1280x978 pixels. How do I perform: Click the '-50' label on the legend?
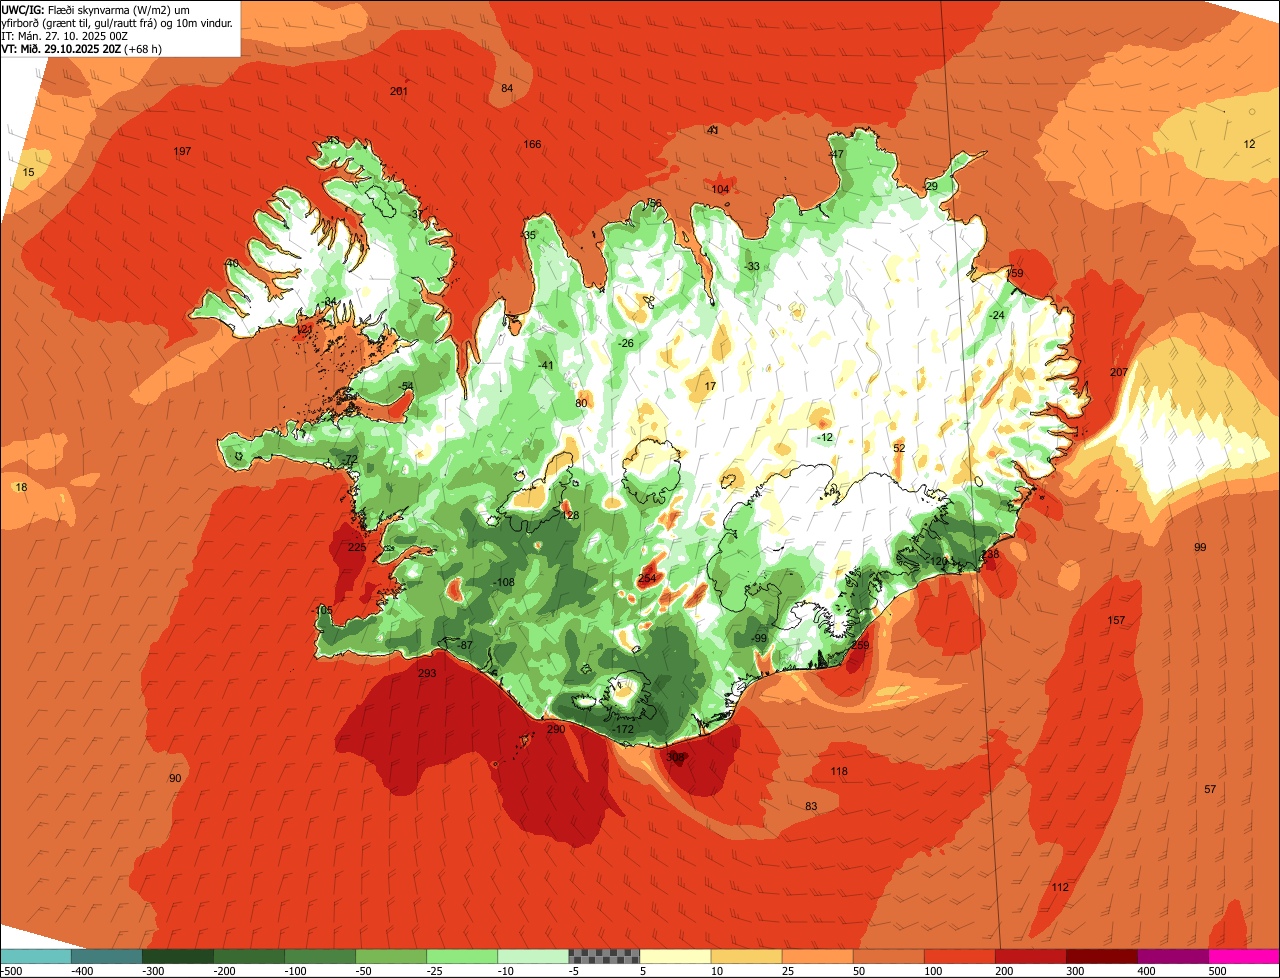click(x=364, y=971)
